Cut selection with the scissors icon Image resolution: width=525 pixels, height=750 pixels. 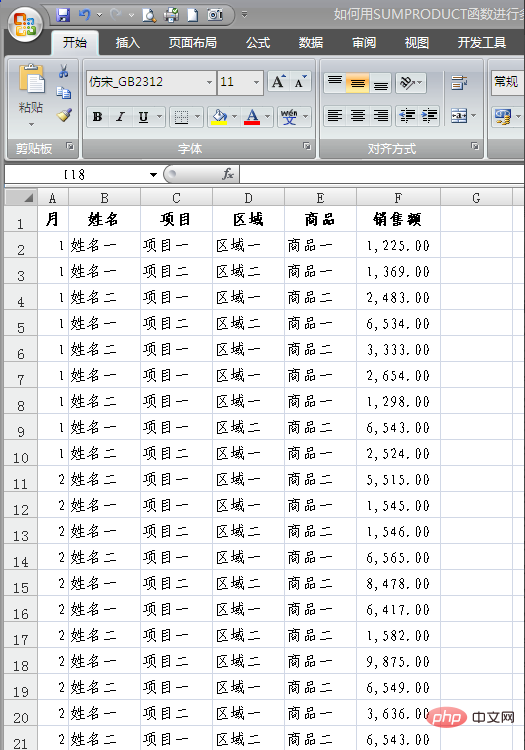(x=63, y=71)
